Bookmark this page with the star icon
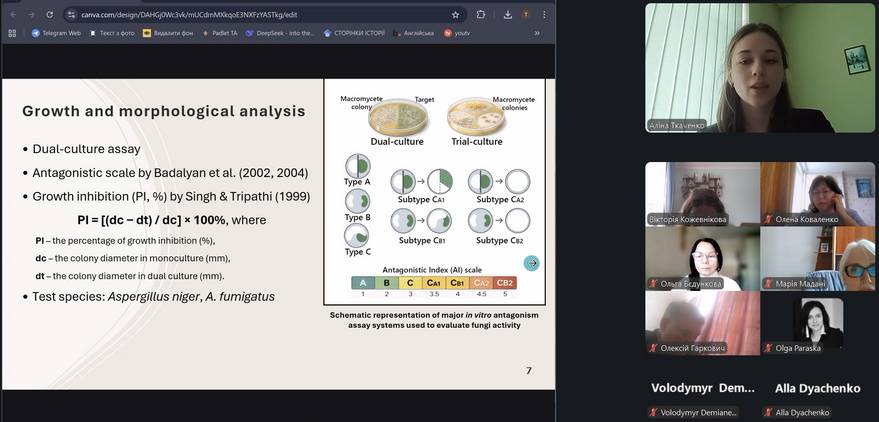 point(456,15)
